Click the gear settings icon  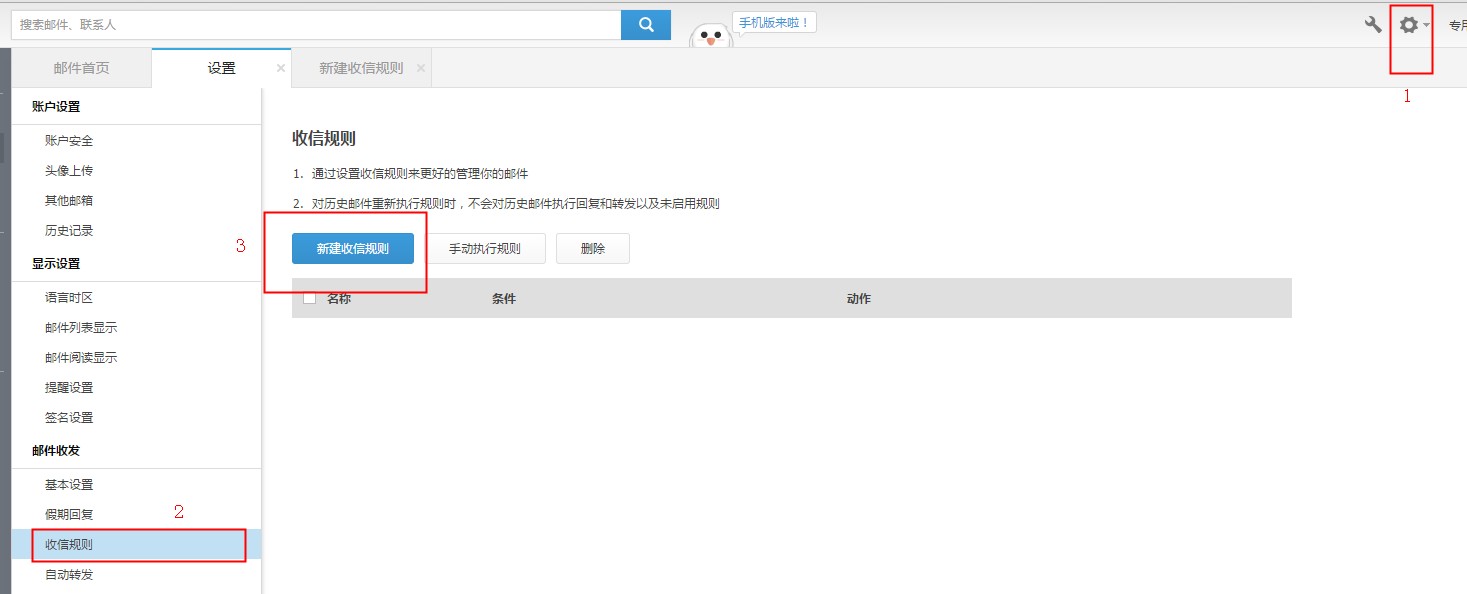(1408, 25)
